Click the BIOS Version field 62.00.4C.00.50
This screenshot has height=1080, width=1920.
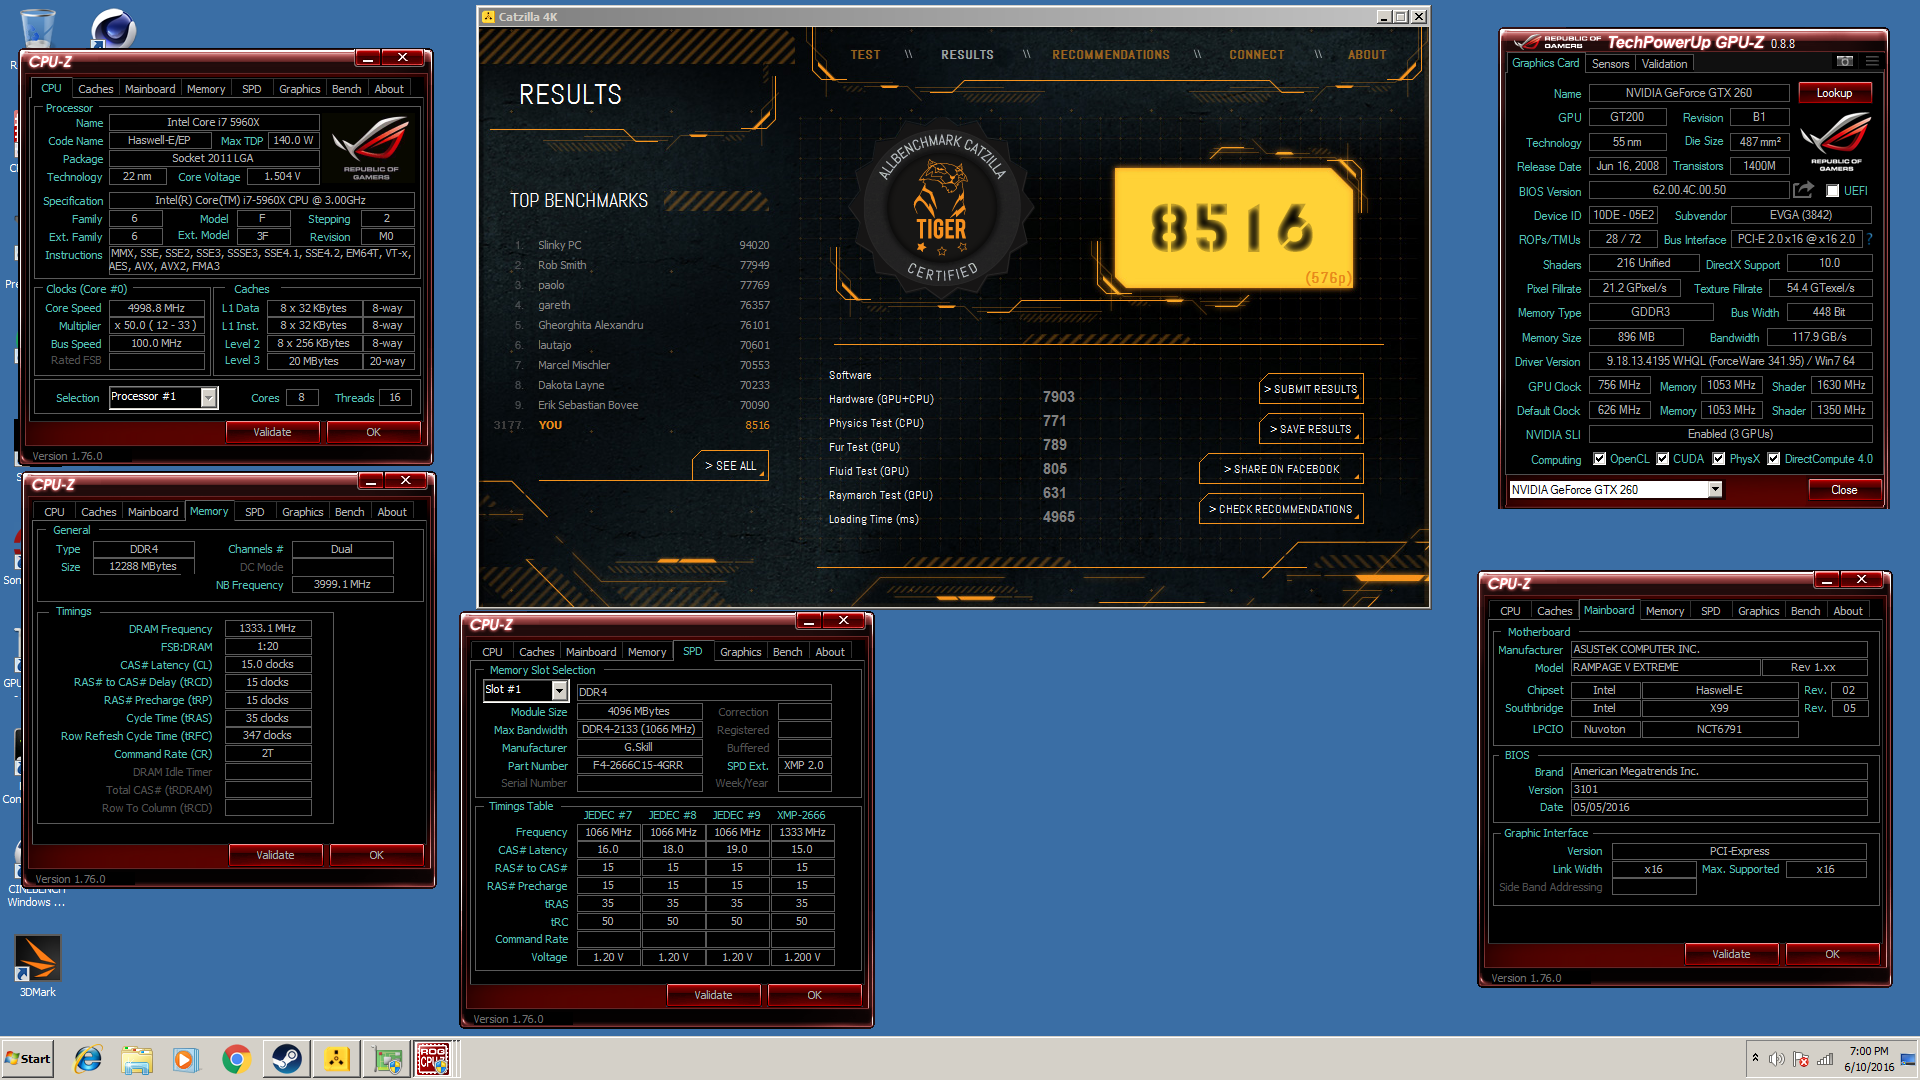point(1689,190)
